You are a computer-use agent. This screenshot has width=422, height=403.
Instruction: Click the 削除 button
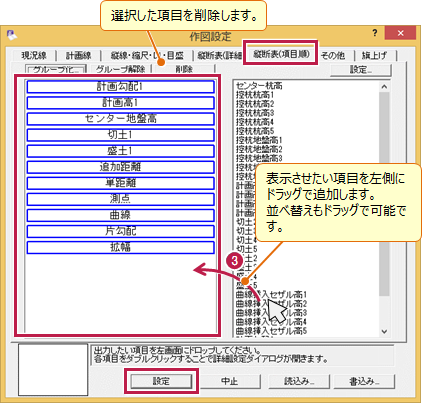point(184,69)
